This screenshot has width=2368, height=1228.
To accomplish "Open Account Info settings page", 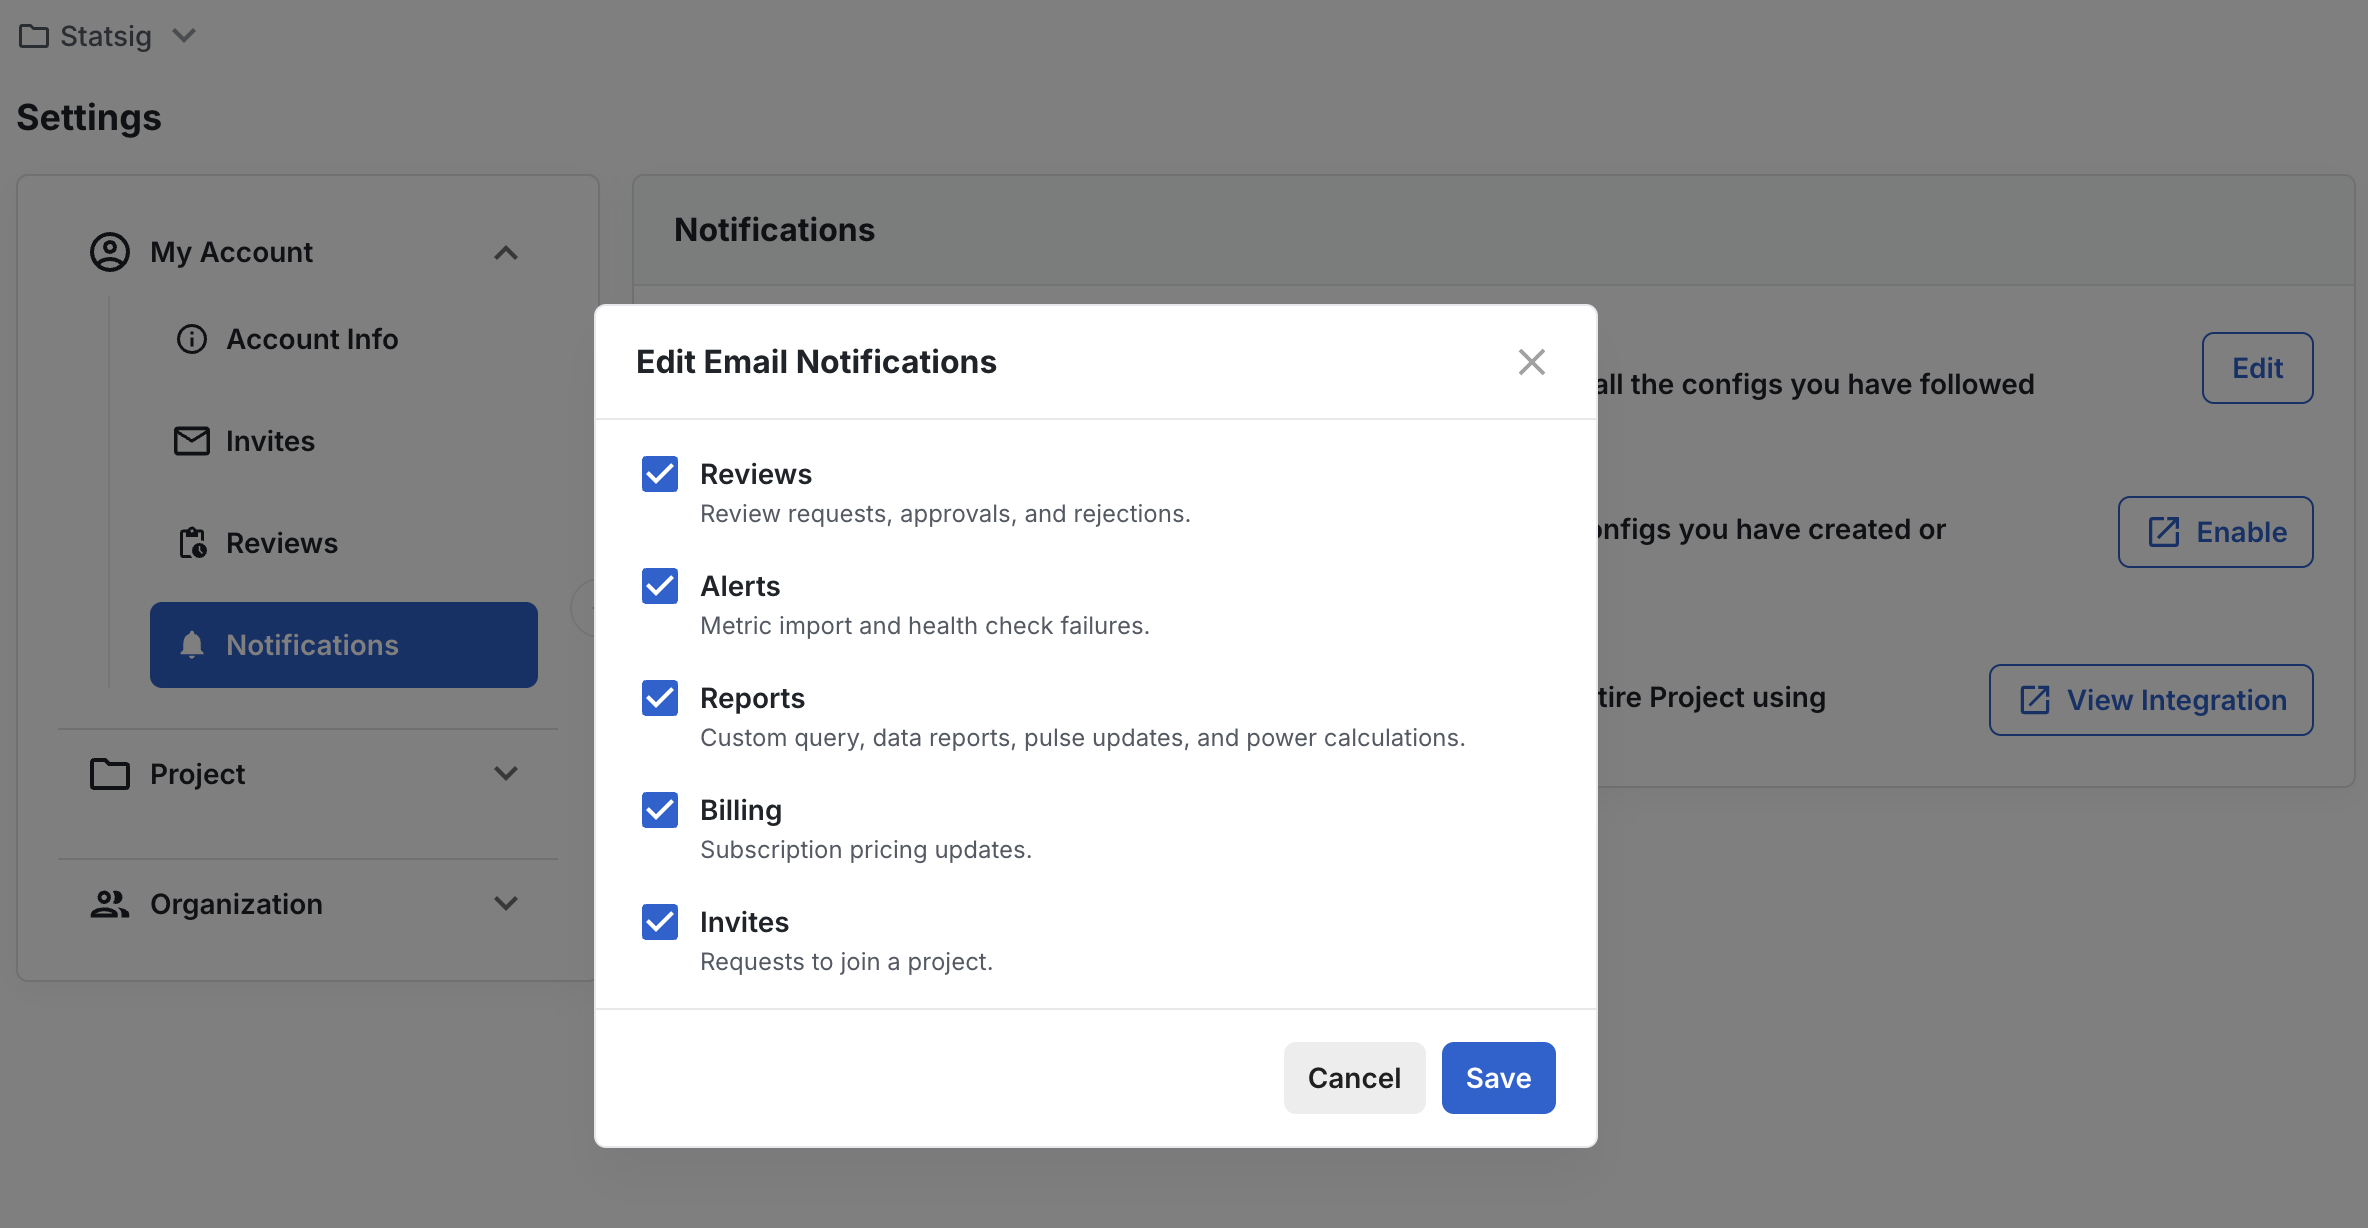I will [x=312, y=339].
